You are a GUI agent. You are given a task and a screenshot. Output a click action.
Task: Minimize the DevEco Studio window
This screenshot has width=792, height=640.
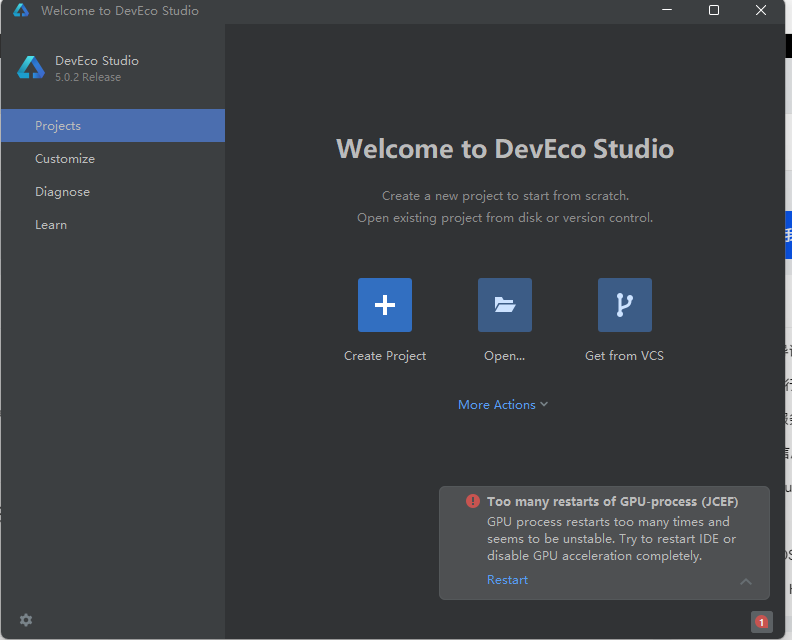[x=667, y=10]
